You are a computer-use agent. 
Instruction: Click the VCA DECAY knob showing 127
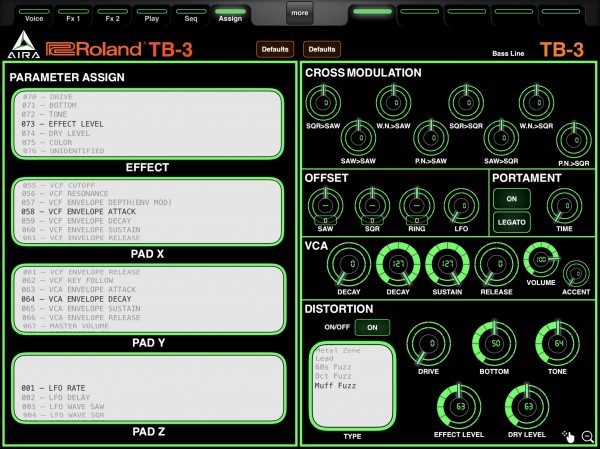click(x=398, y=264)
